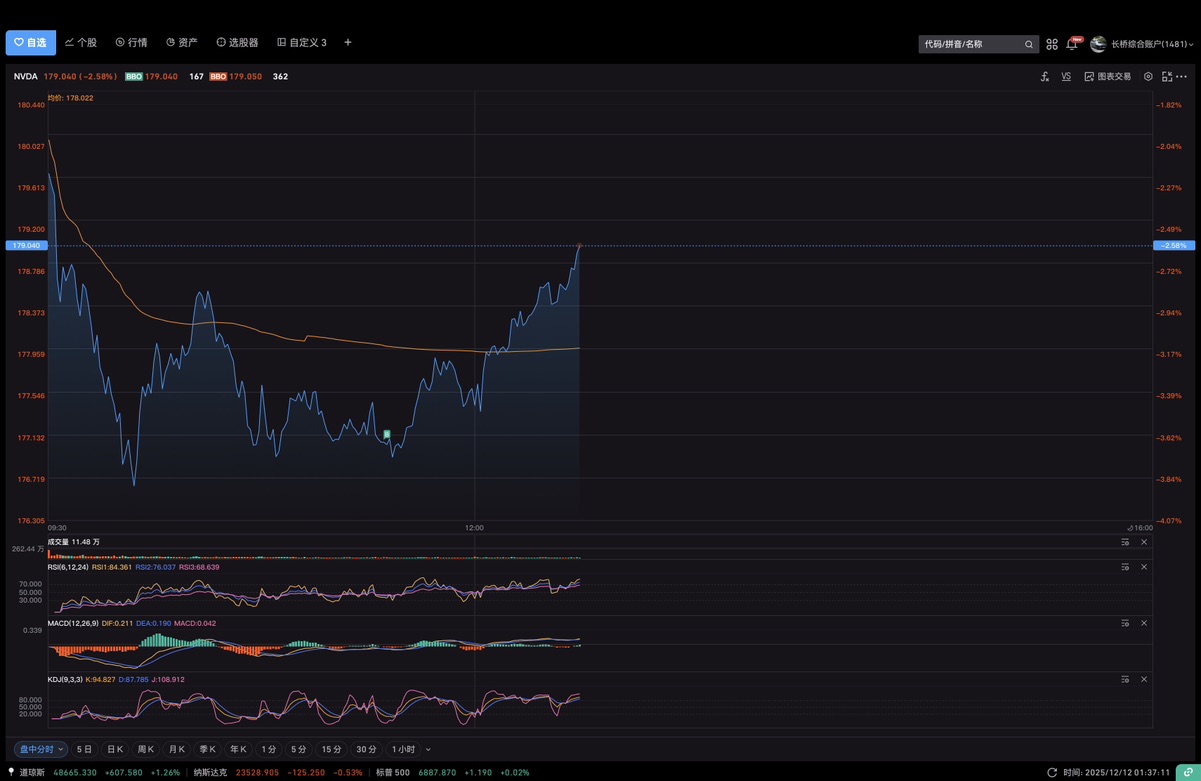
Task: Open the 选股器 tab
Action: pos(237,43)
